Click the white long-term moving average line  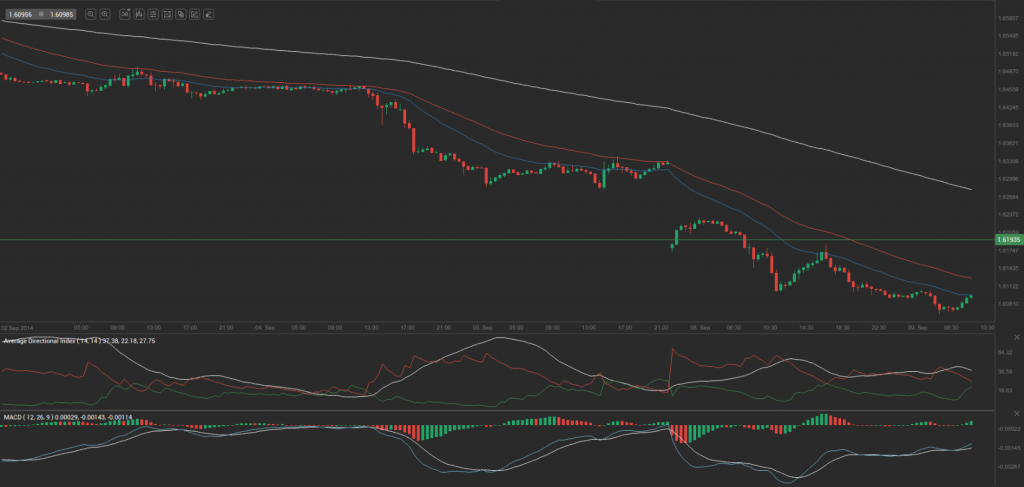(x=600, y=100)
